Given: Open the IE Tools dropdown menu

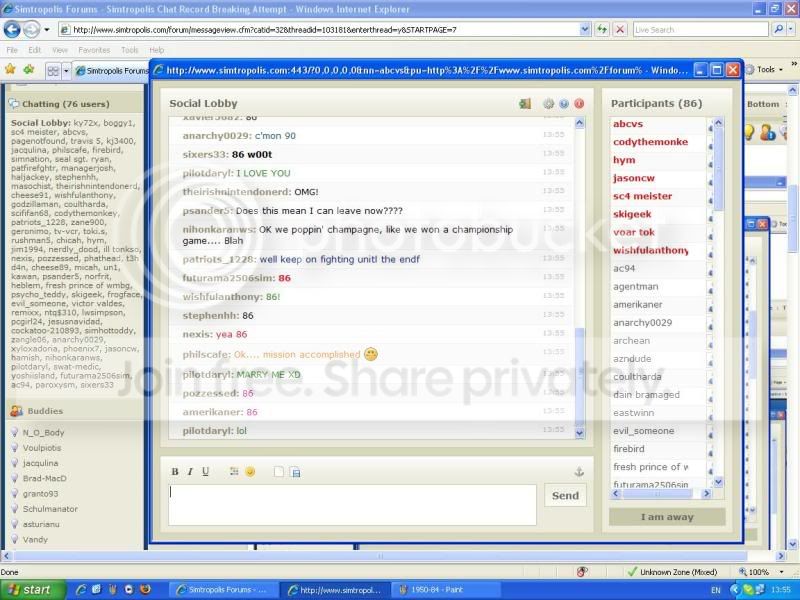Looking at the screenshot, I should coord(765,69).
